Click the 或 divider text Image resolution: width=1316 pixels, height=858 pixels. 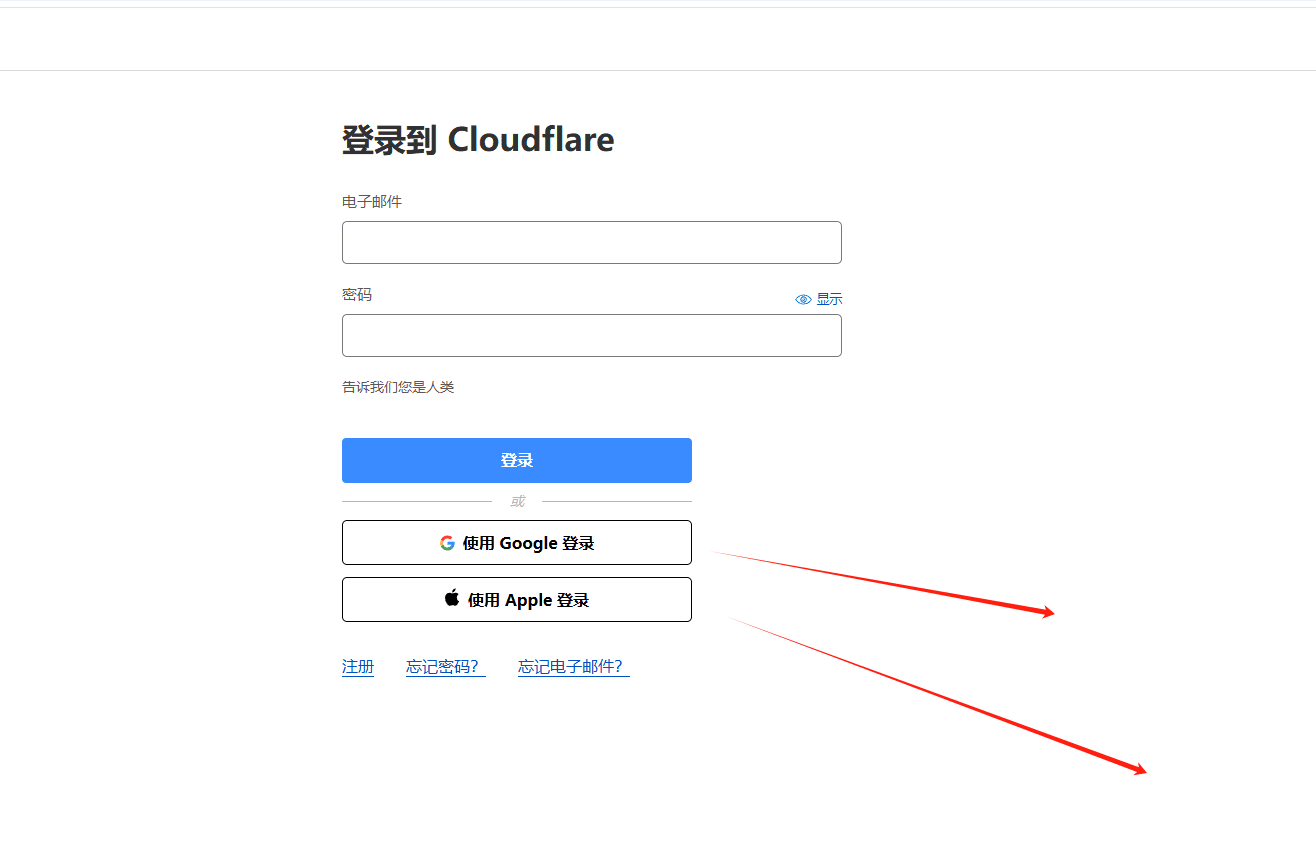click(x=516, y=500)
